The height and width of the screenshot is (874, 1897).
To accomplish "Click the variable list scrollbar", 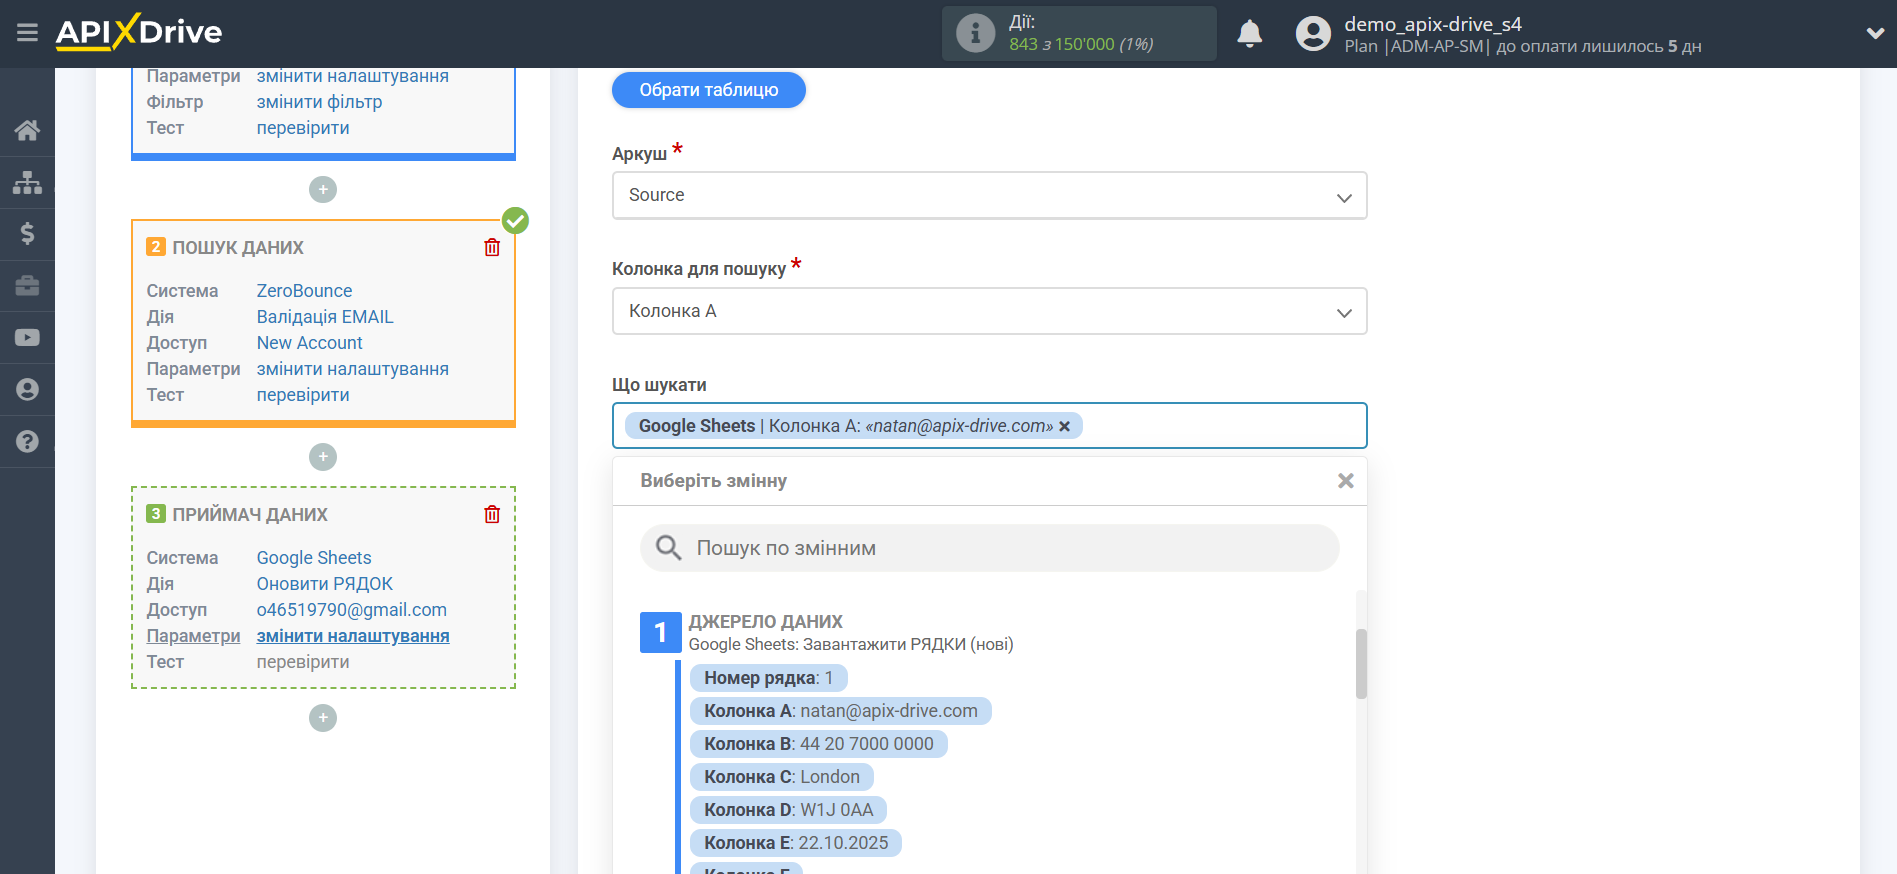I will click(x=1361, y=664).
